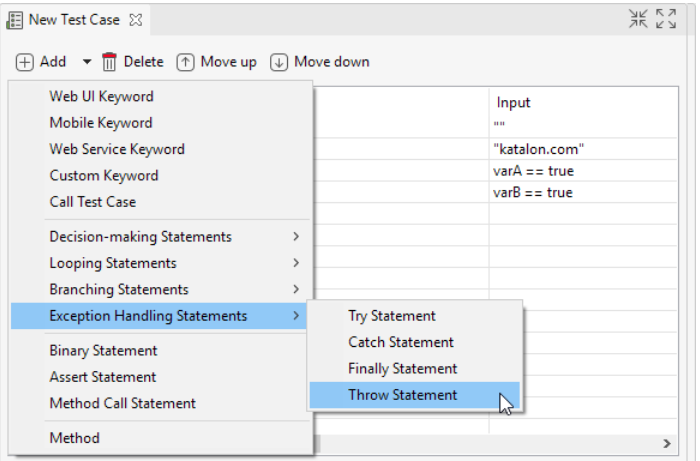This screenshot has width=700, height=461.
Task: Click the Move down arrow icon
Action: pyautogui.click(x=279, y=62)
